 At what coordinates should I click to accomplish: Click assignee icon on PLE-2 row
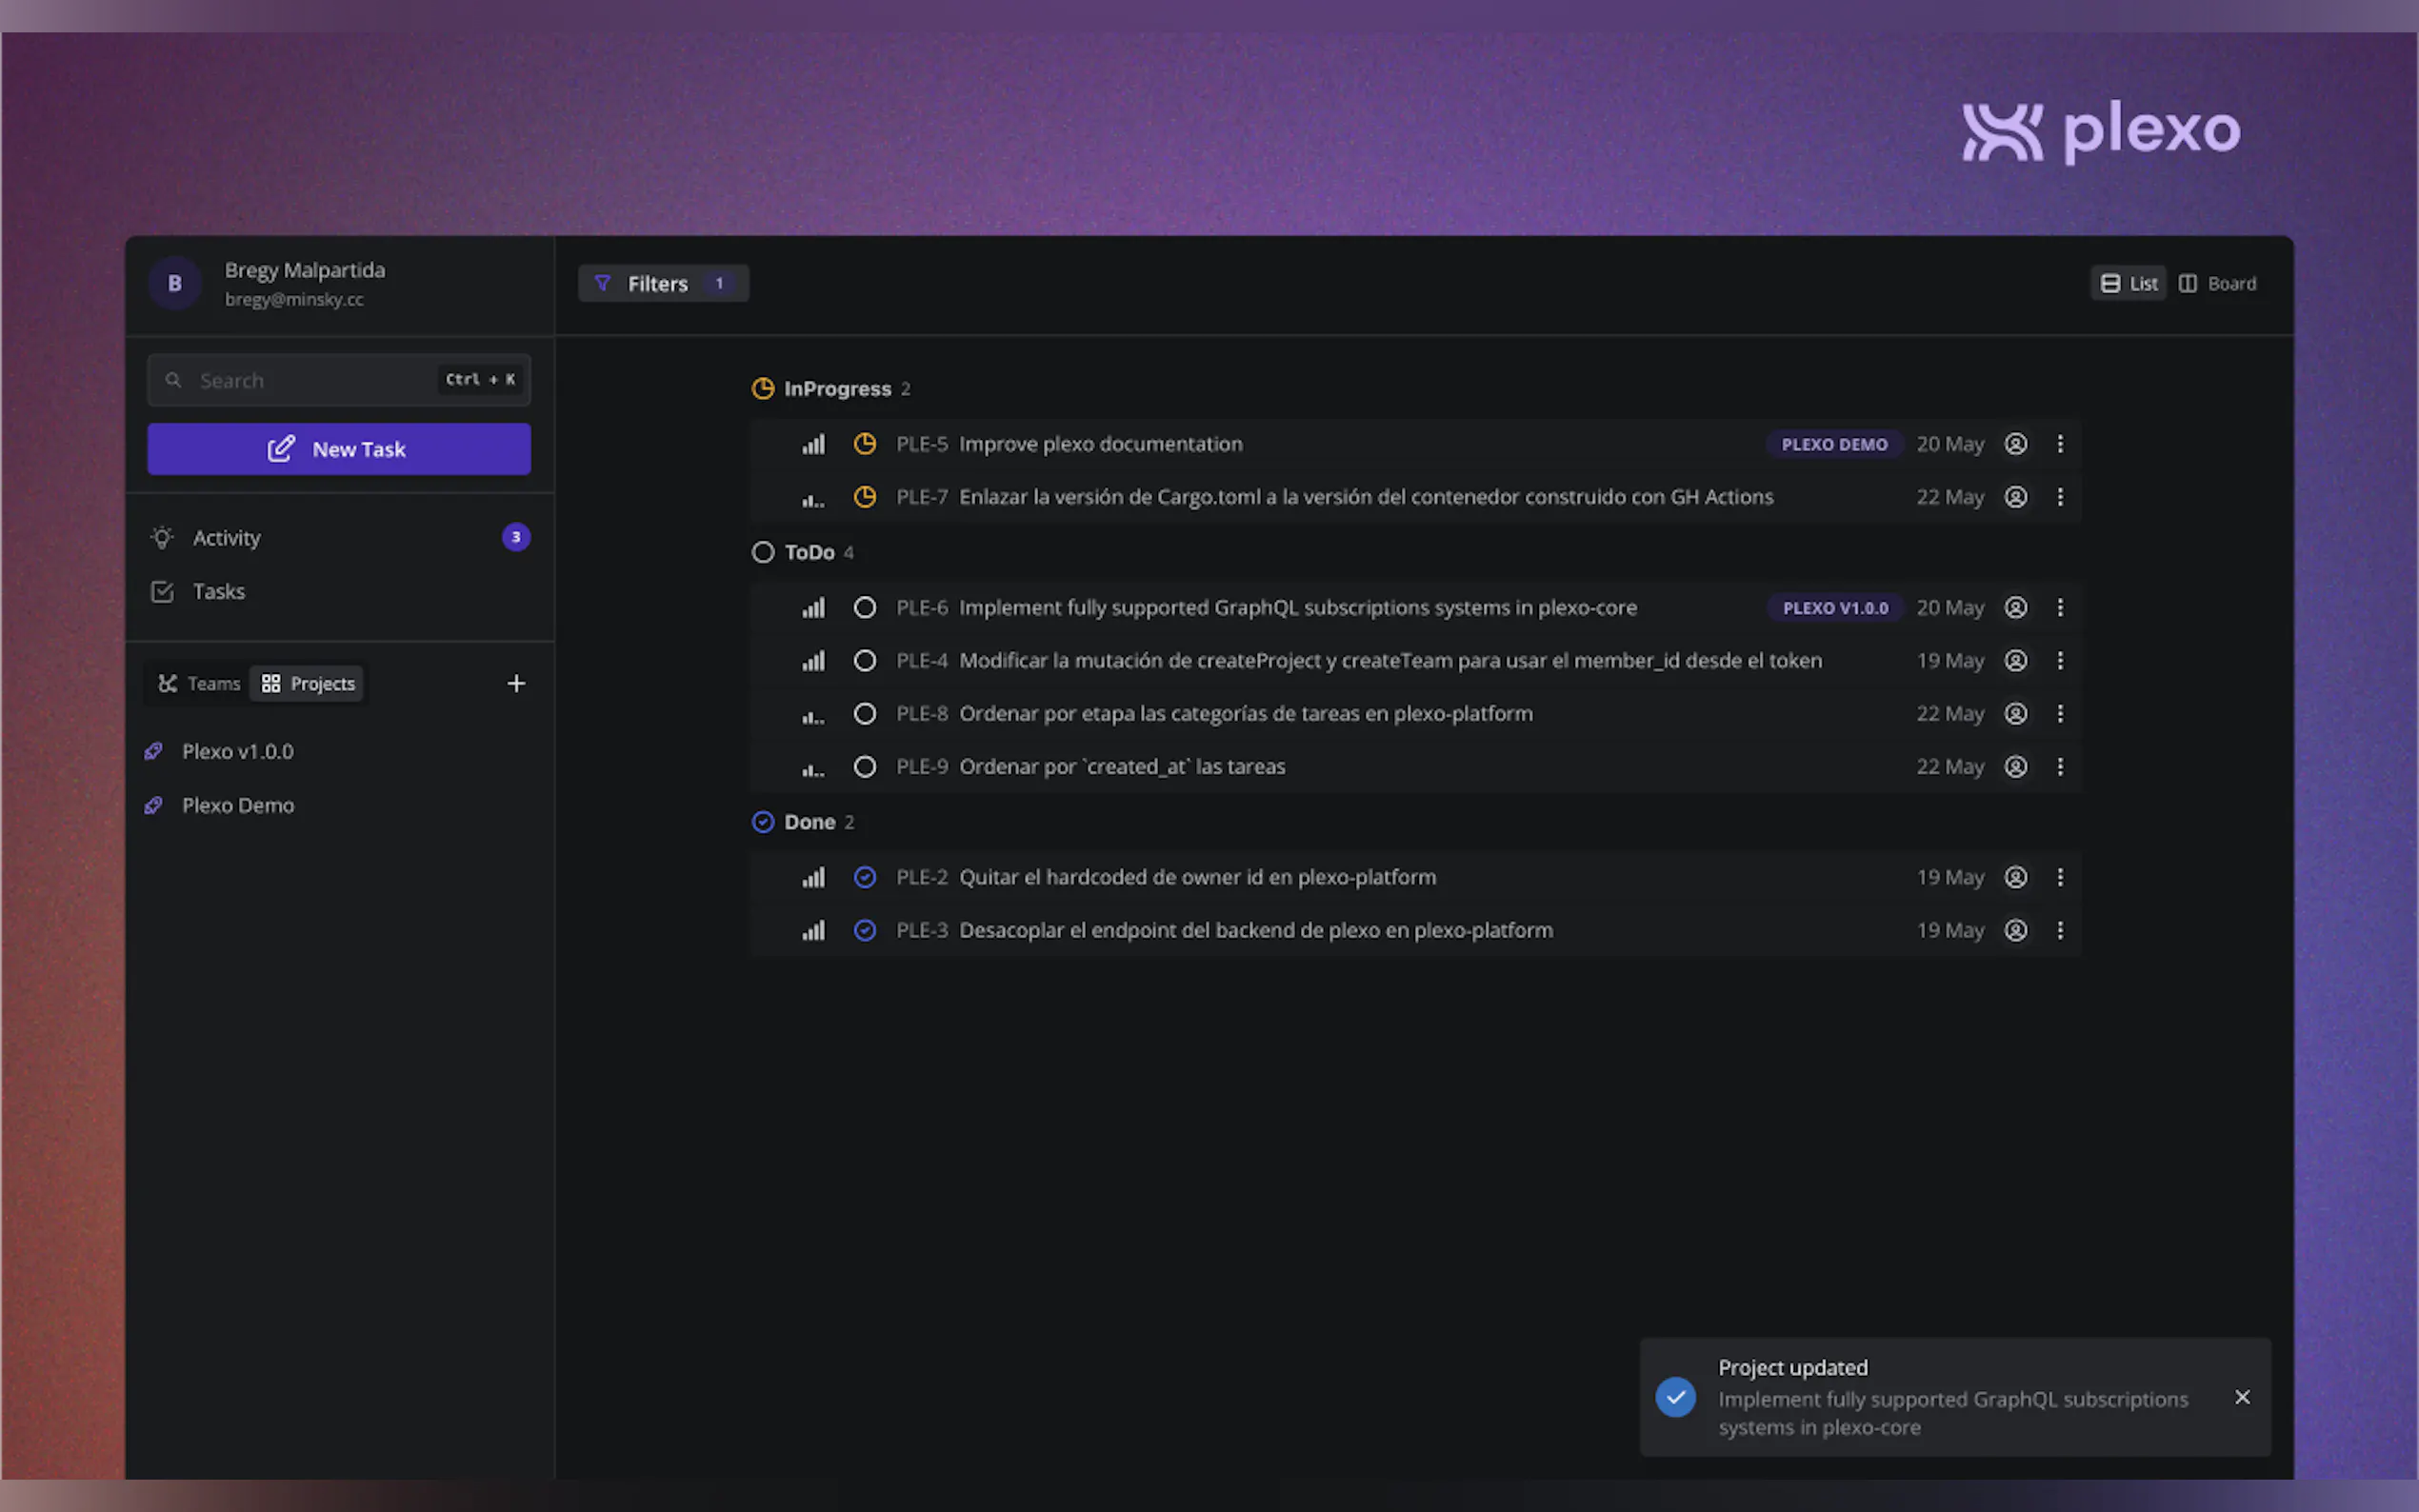[x=2015, y=877]
